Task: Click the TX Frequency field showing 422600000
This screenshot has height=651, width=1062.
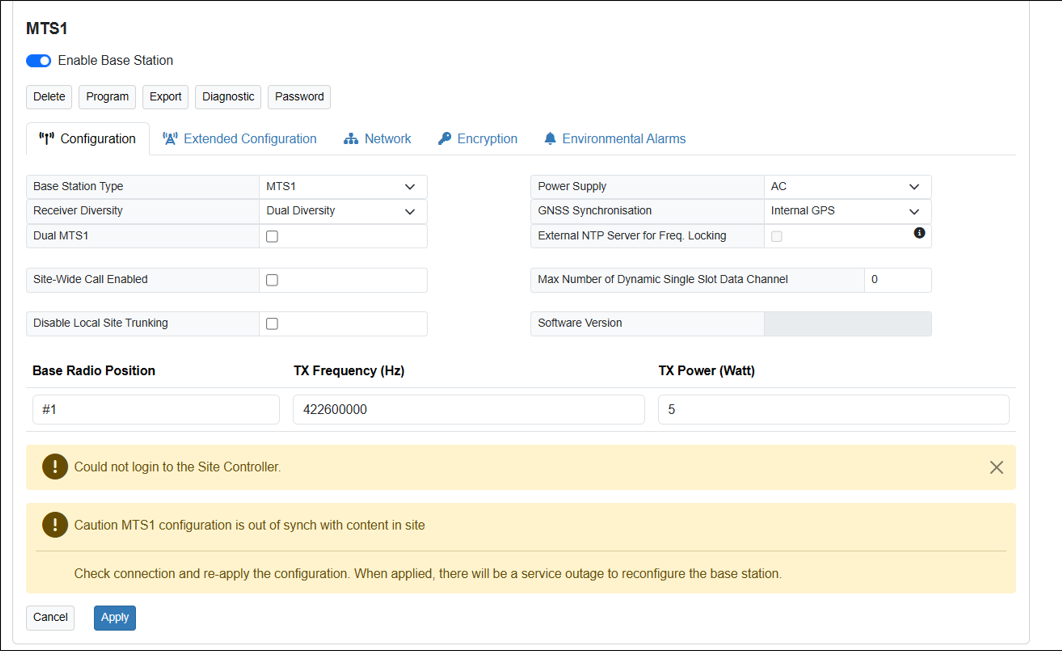Action: 469,410
